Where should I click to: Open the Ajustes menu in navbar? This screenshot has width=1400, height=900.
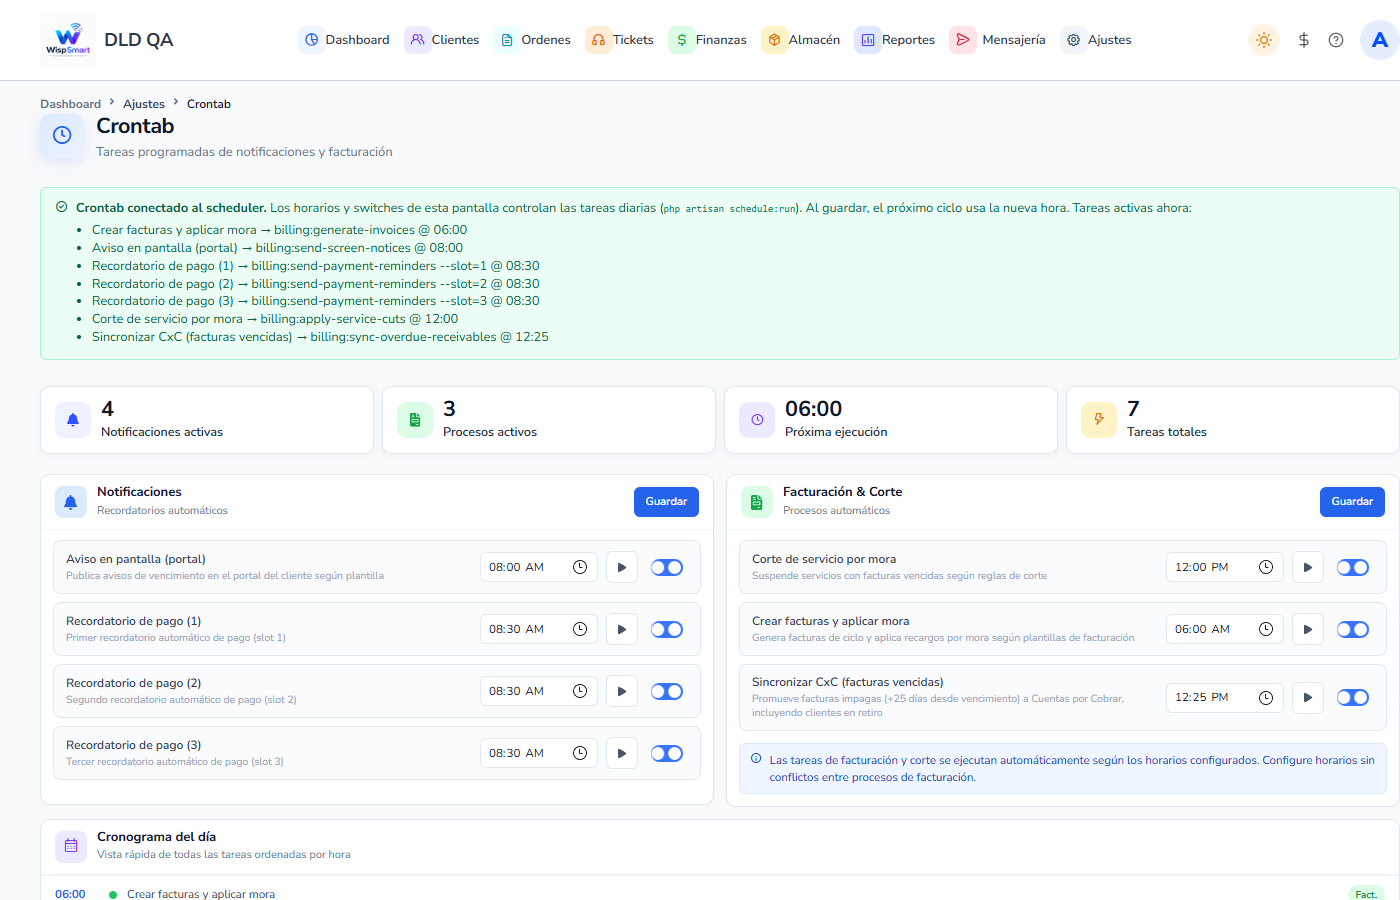1097,40
